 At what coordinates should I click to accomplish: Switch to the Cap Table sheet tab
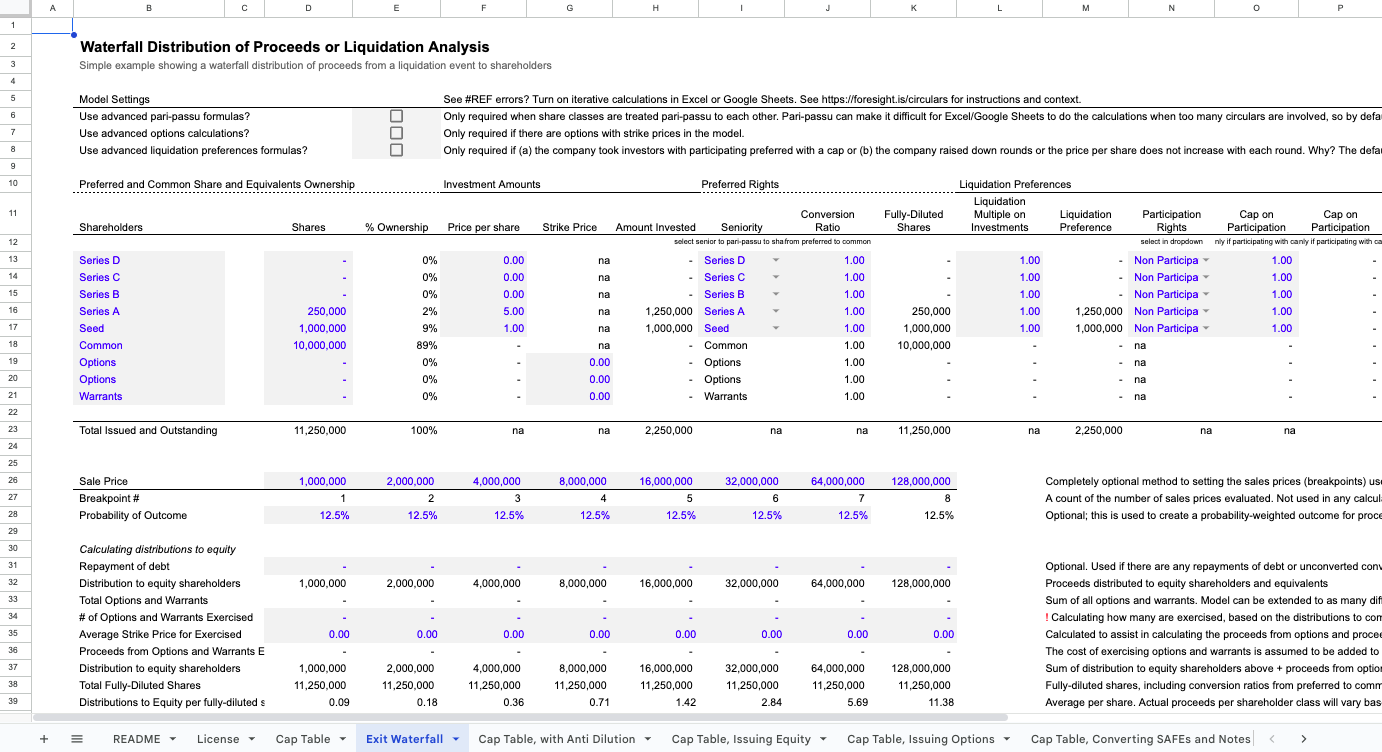click(303, 739)
